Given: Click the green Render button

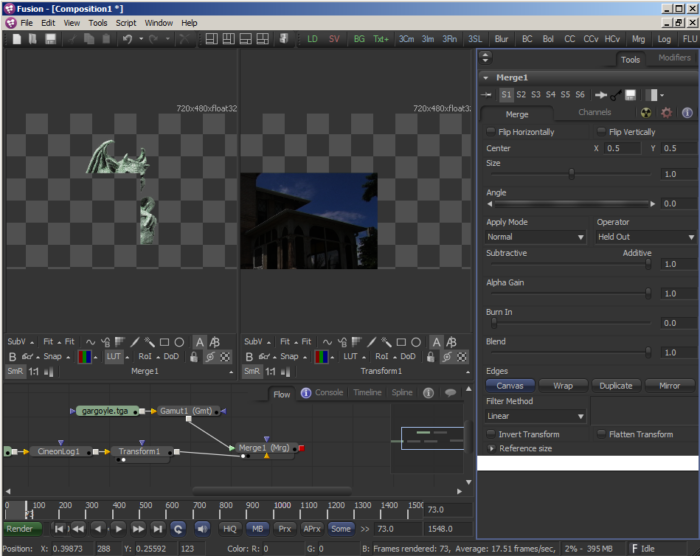Looking at the screenshot, I should point(22,529).
